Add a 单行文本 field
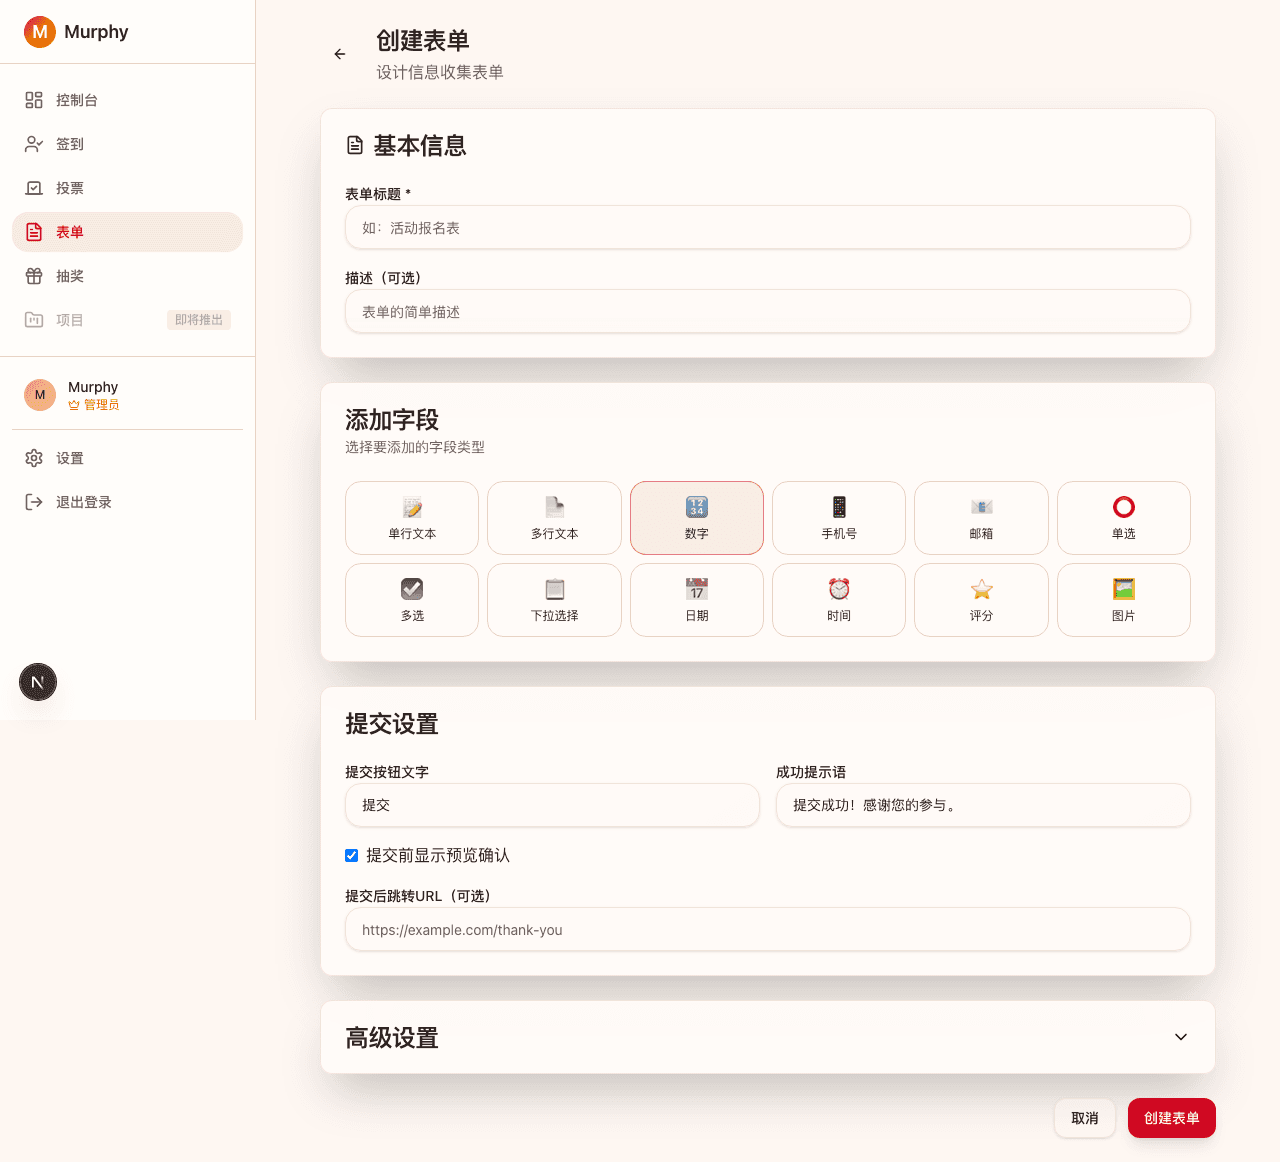Image resolution: width=1280 pixels, height=1162 pixels. (412, 518)
